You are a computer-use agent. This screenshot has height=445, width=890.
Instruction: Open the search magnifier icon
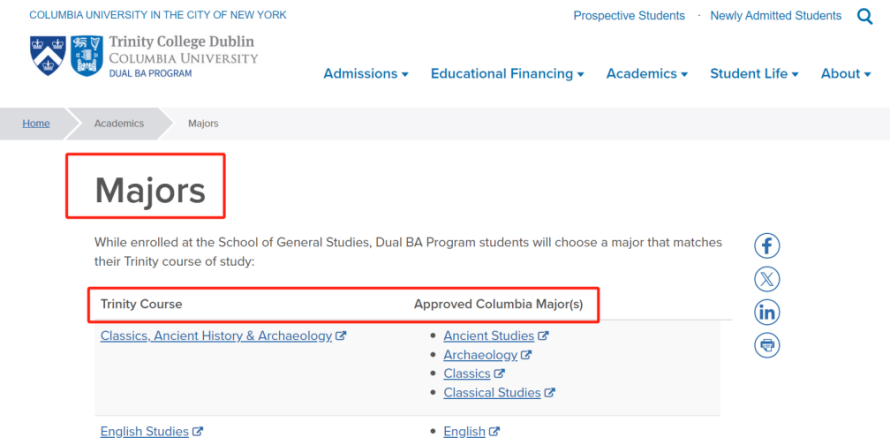coord(864,16)
